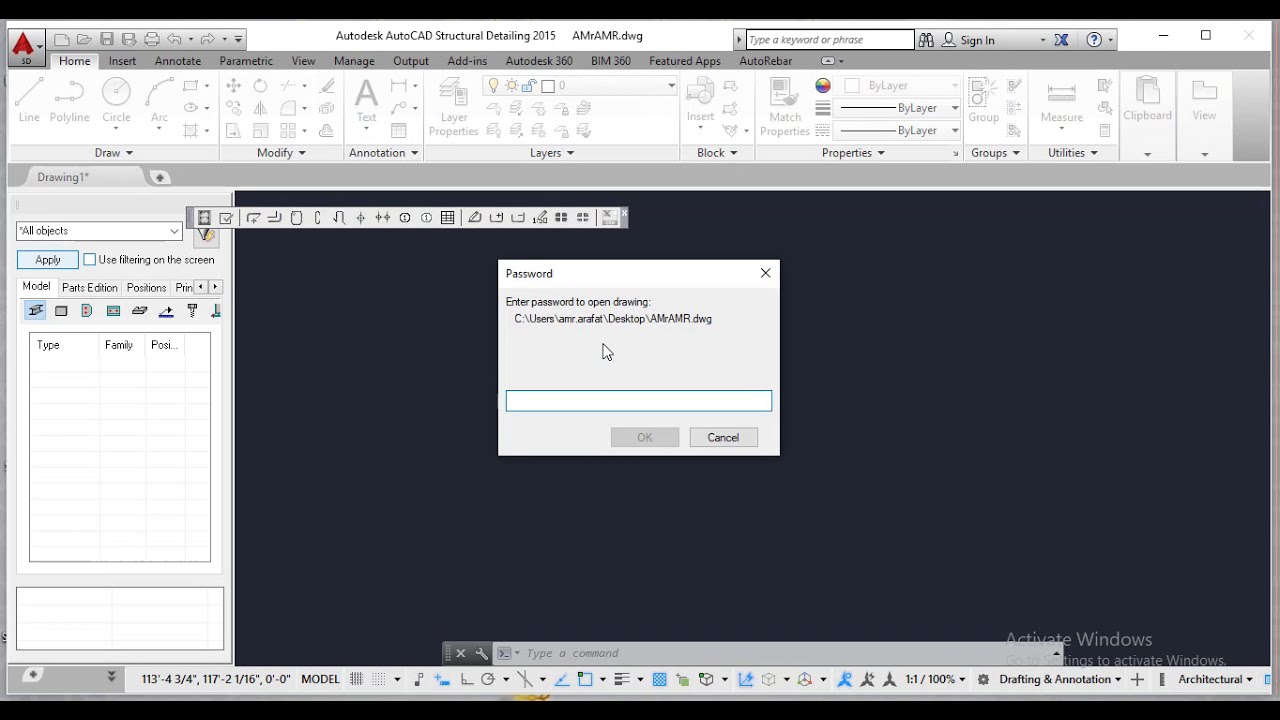1280x720 pixels.
Task: Click the Move tool in Modify panel
Action: (233, 86)
